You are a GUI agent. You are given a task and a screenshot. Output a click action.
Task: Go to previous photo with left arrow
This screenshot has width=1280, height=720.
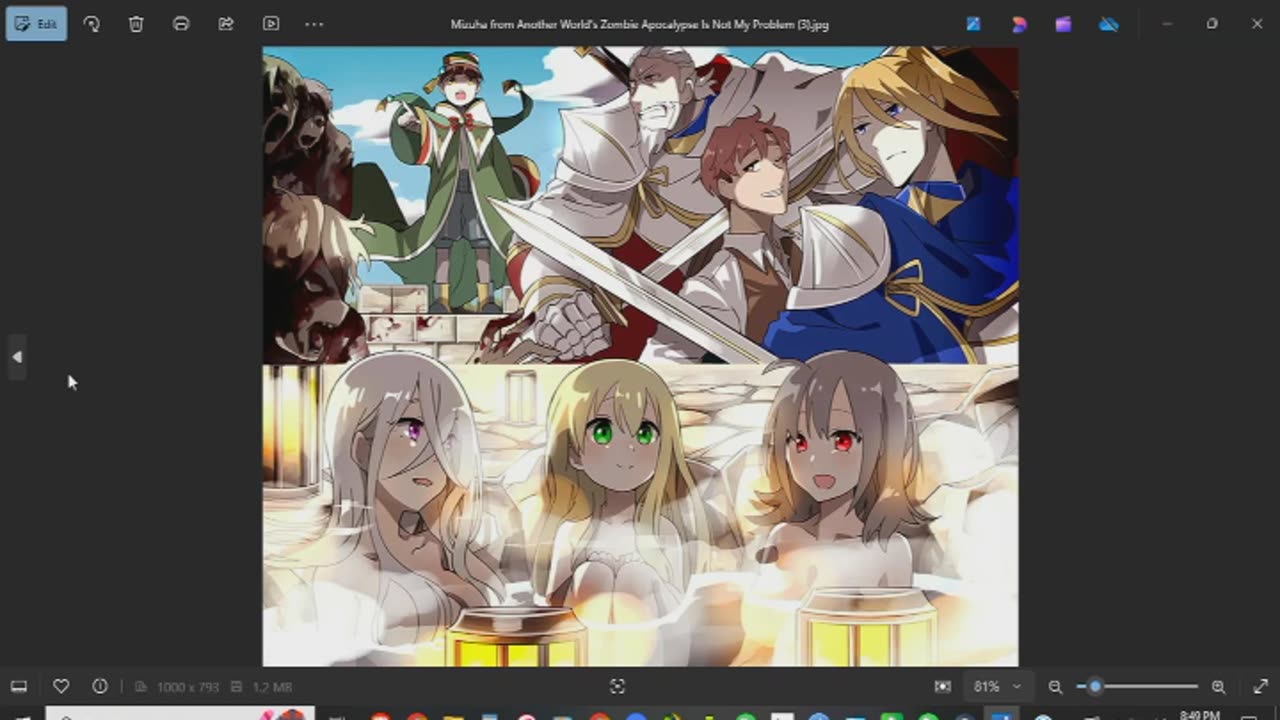point(17,357)
